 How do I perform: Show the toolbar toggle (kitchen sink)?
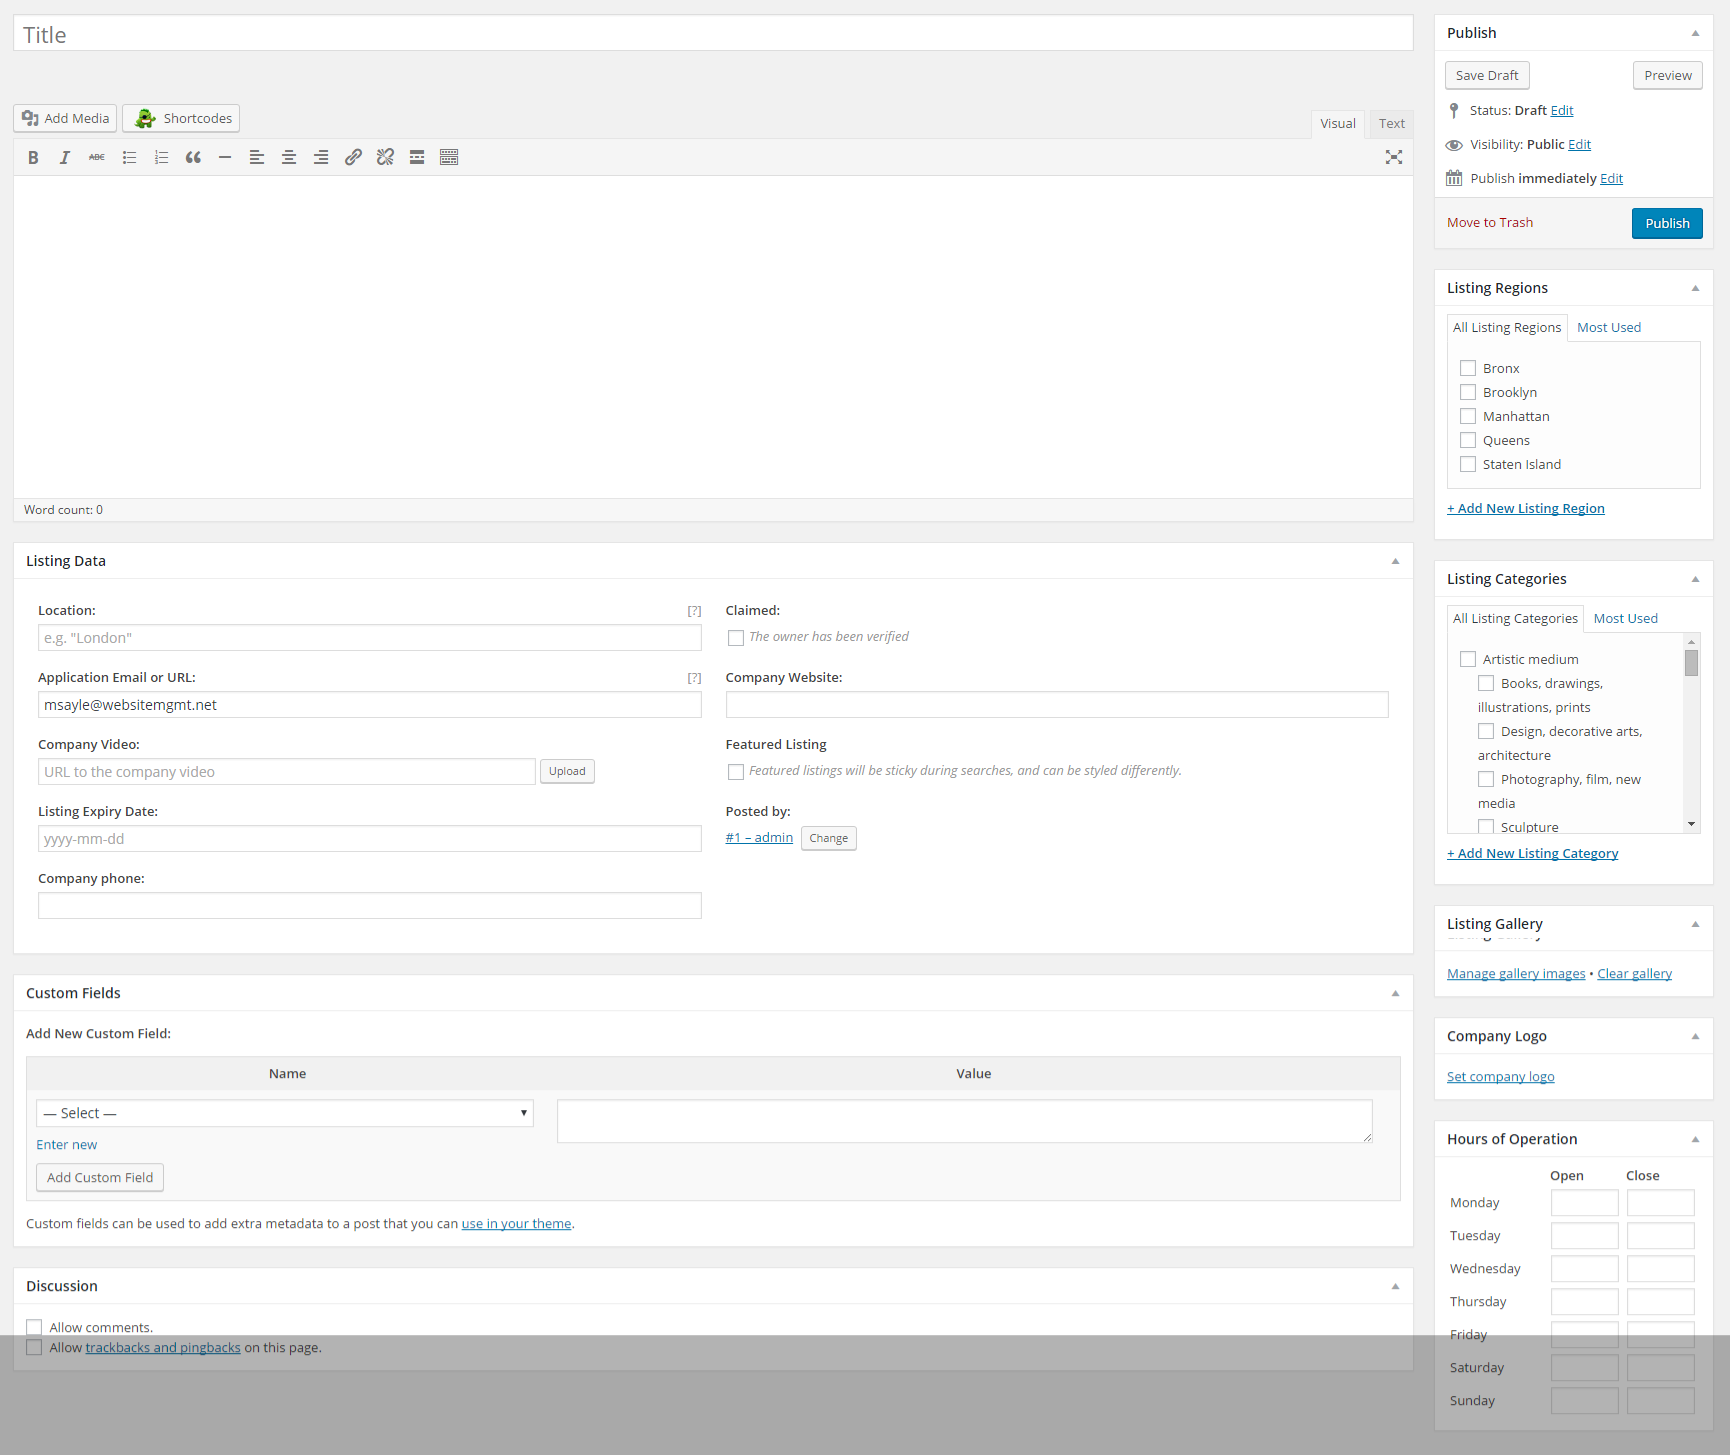click(449, 157)
